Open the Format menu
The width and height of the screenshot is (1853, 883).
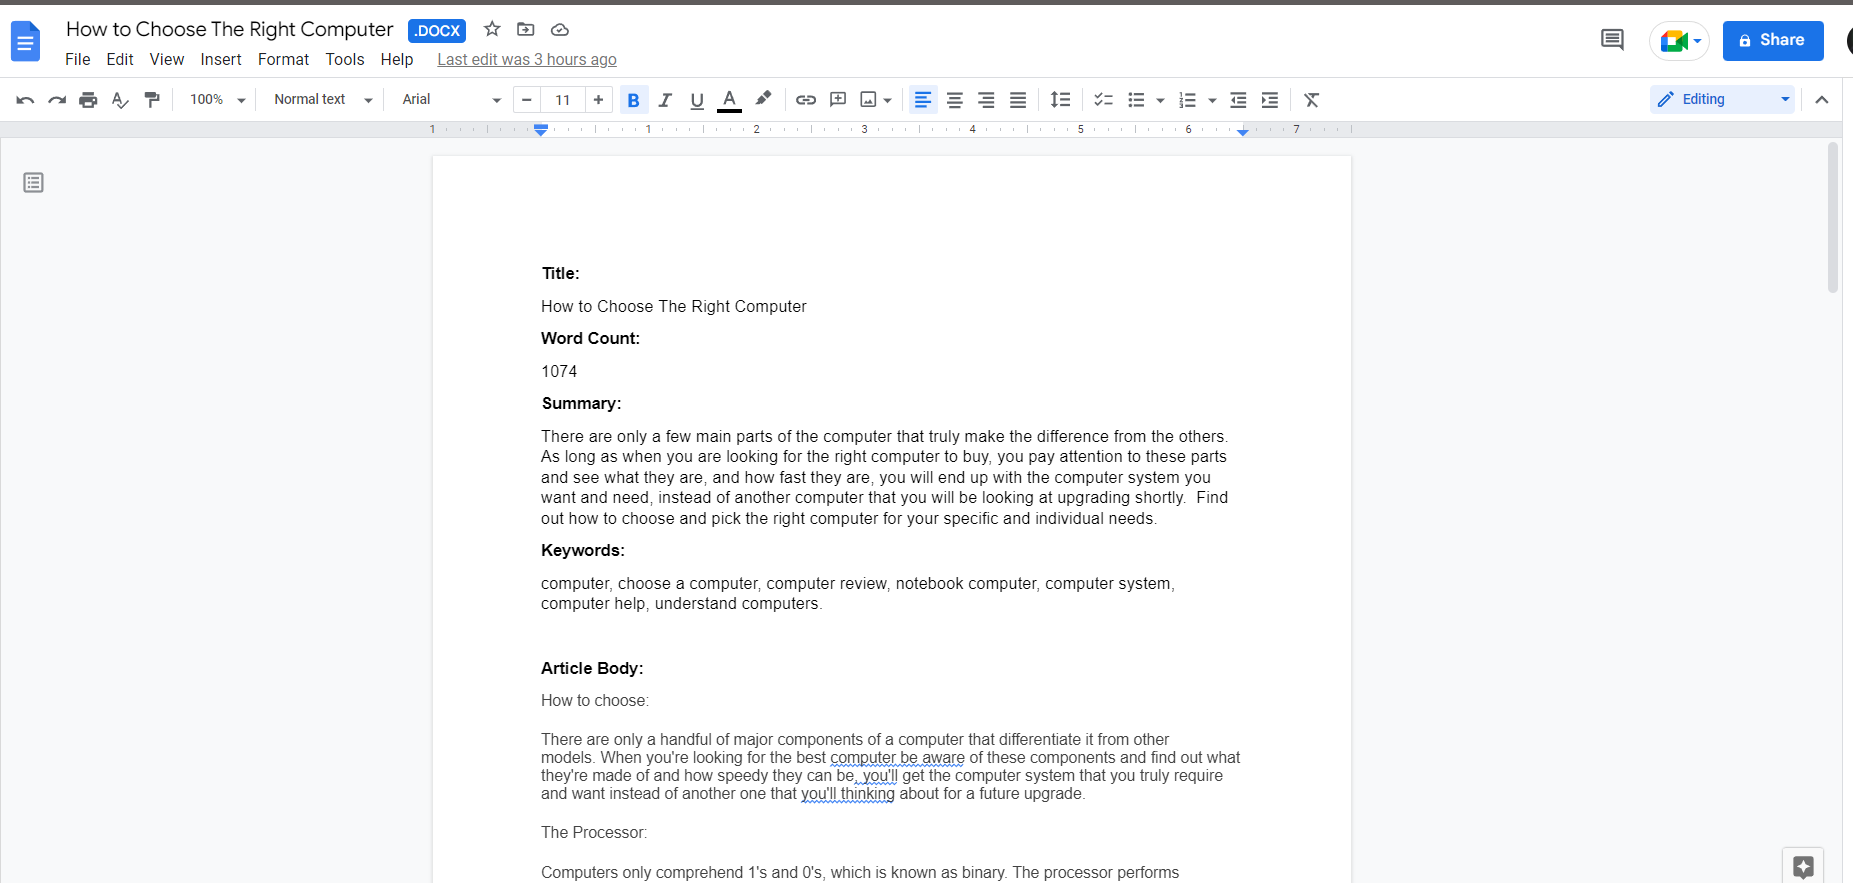pyautogui.click(x=284, y=60)
